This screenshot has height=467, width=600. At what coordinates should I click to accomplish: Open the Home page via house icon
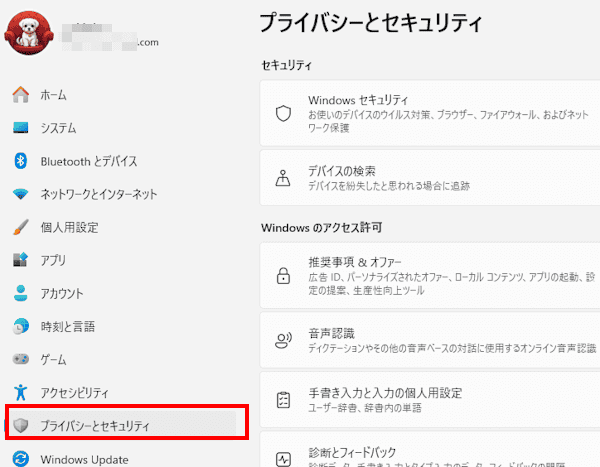click(21, 95)
